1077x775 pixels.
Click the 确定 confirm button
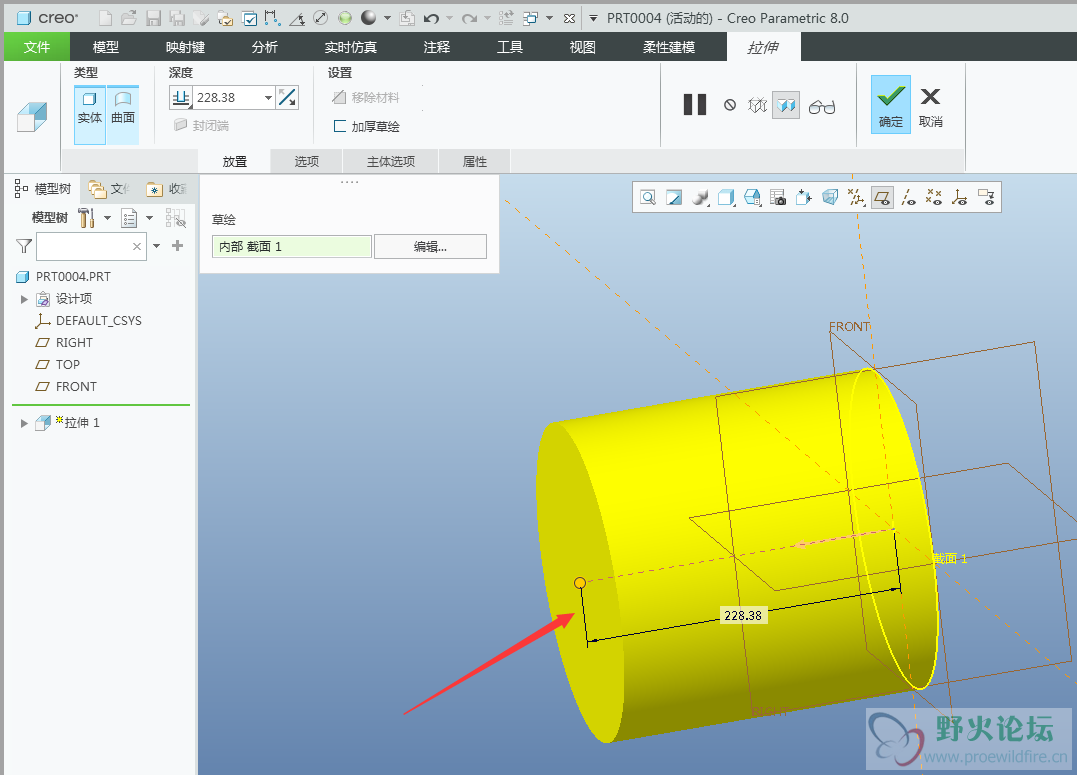(890, 104)
